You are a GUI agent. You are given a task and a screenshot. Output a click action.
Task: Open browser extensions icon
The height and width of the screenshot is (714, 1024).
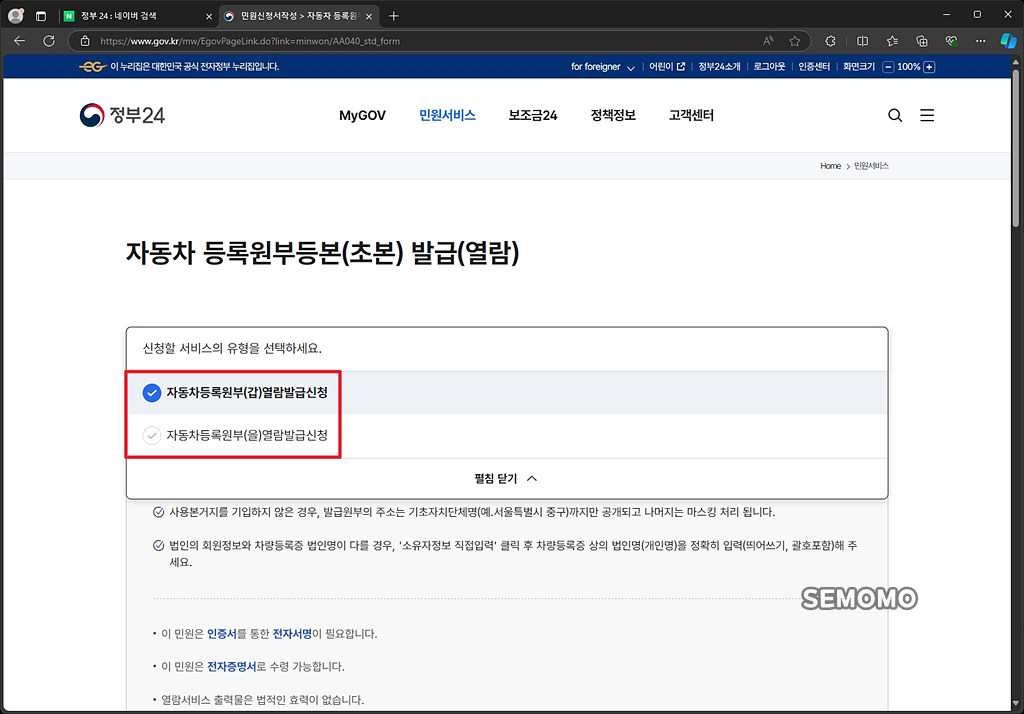(831, 41)
